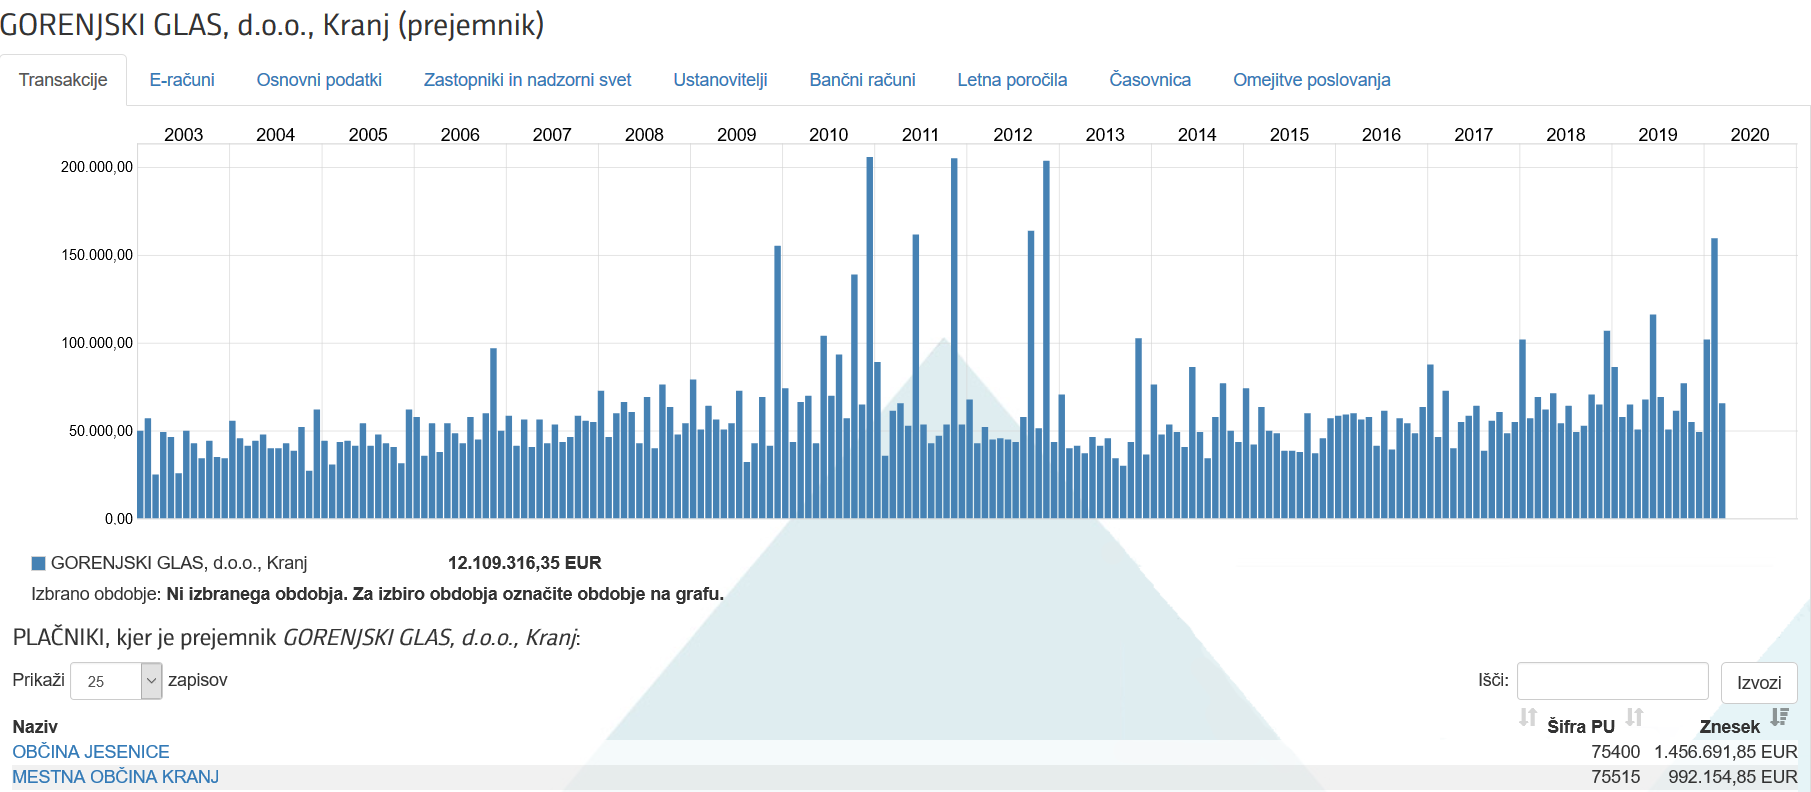
Task: Open the Osnovni podatki tab
Action: (x=319, y=80)
